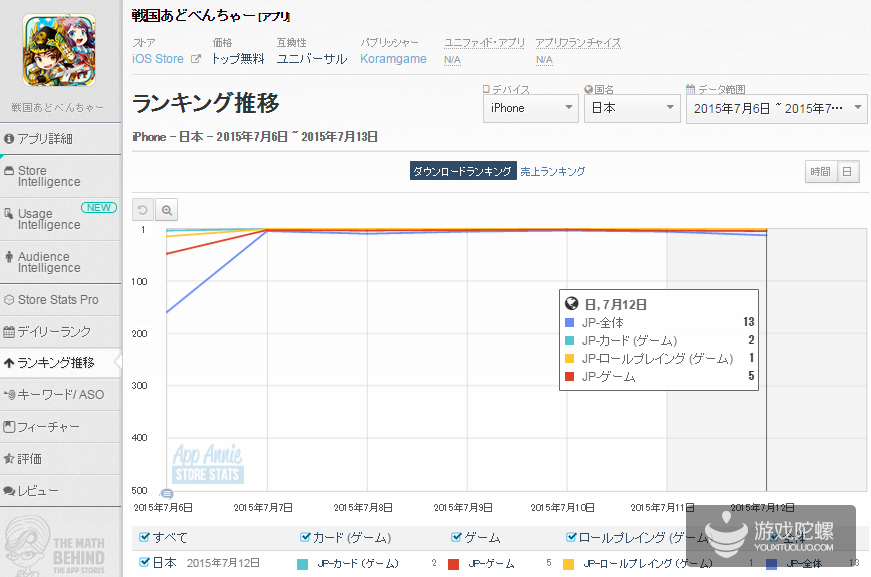Click the 戦国あどべんちゃー app icon thumbnail
The width and height of the screenshot is (871, 577).
pos(59,49)
